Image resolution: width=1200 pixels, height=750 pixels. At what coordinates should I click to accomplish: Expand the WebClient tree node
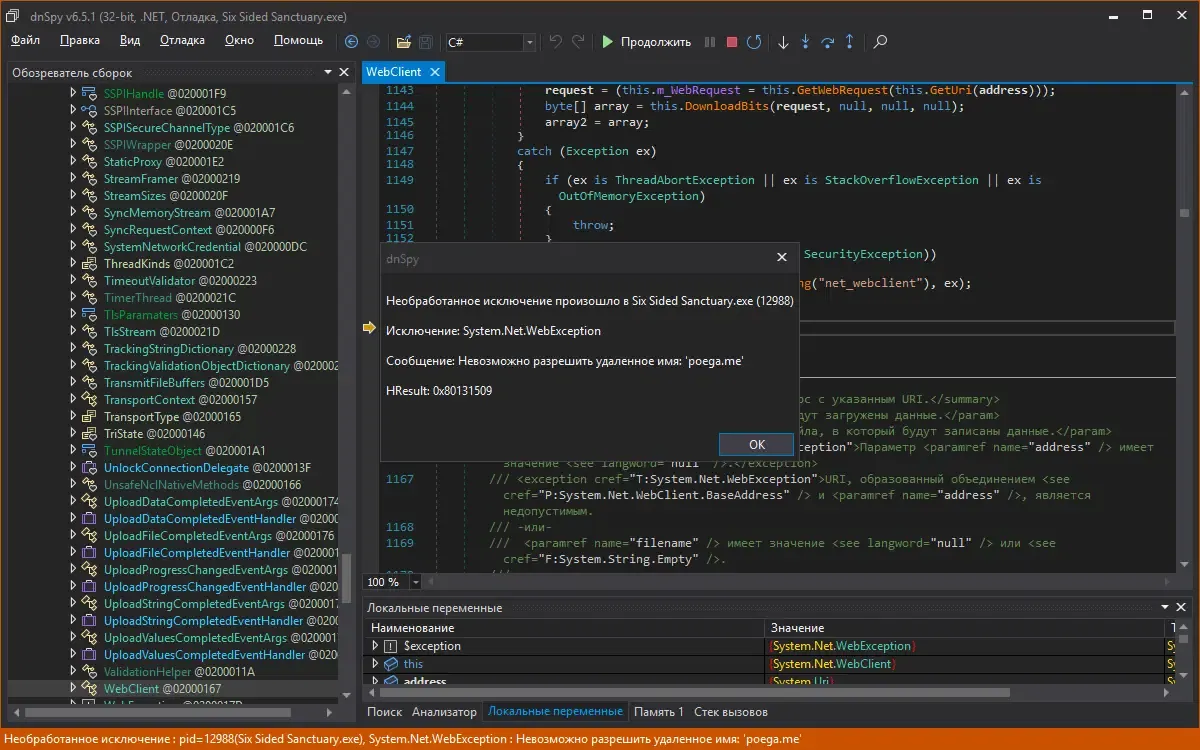pos(73,688)
